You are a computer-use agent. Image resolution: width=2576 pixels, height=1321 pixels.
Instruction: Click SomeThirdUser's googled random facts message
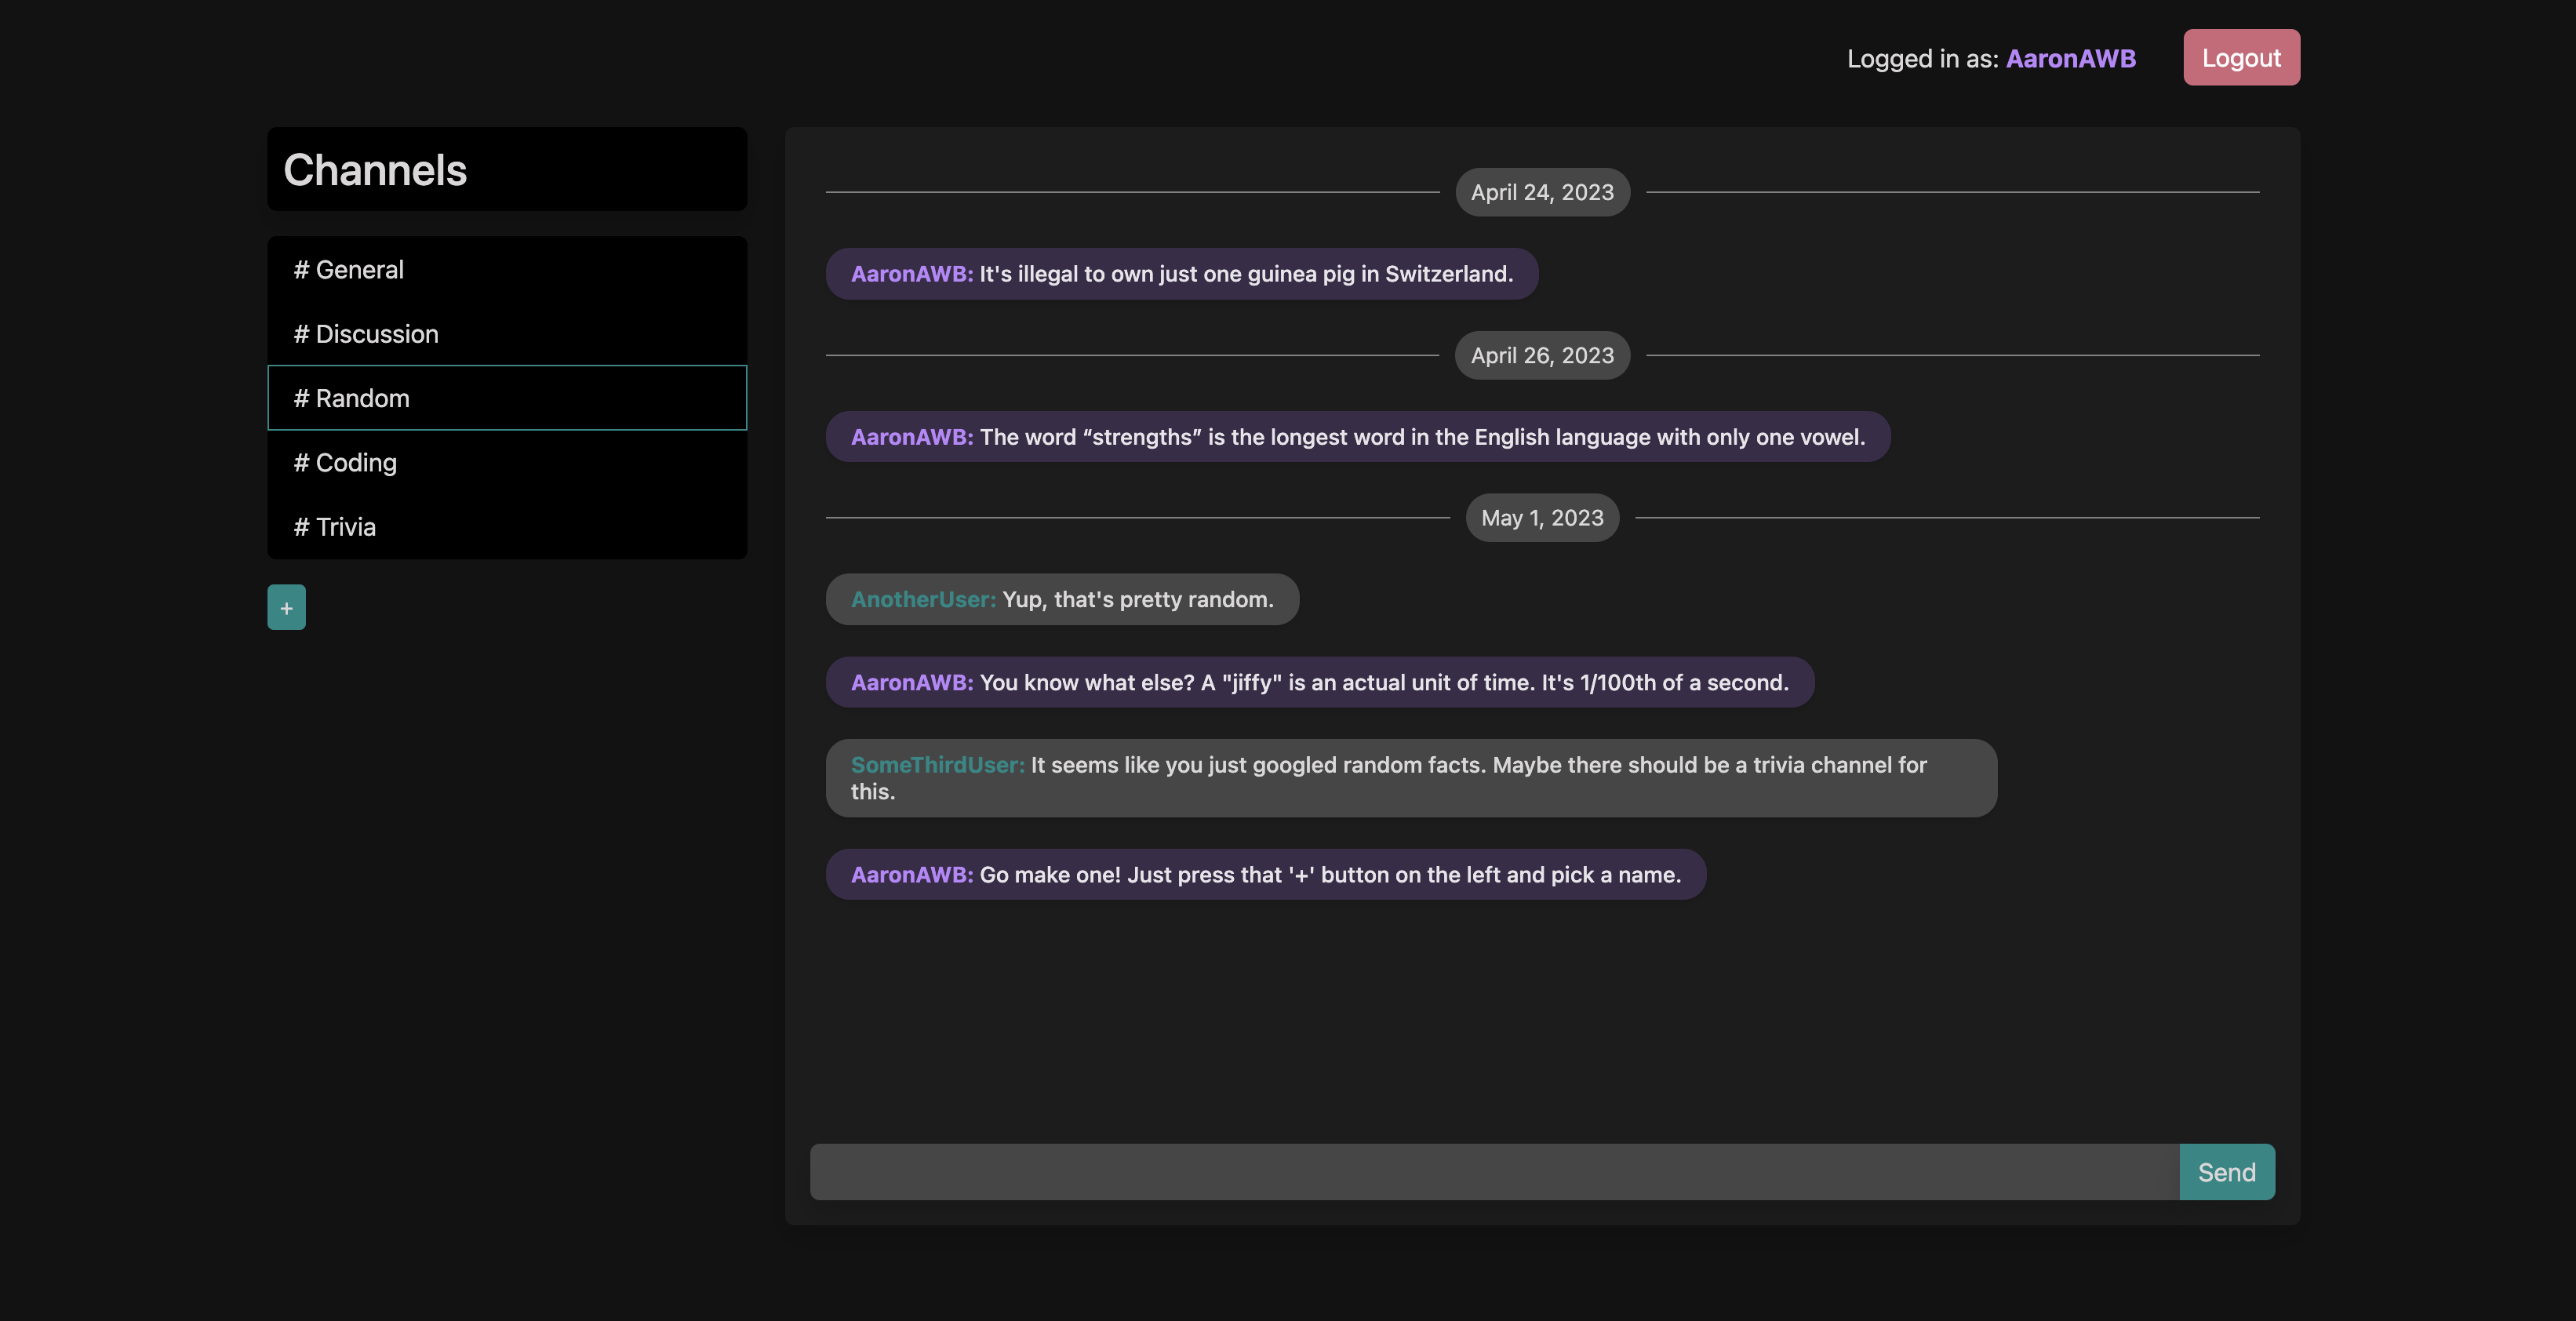1410,777
